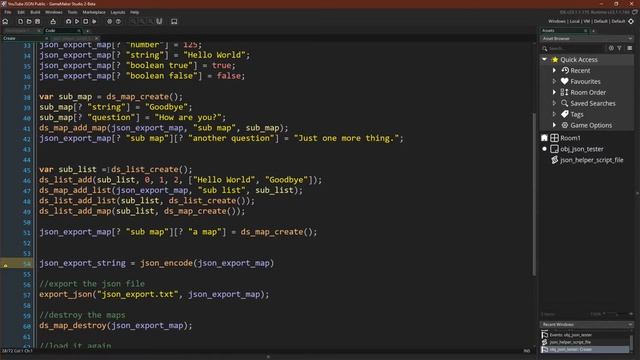Collapse the Recent Windows panel dropdown arrow
640x360 pixels.
click(630, 324)
